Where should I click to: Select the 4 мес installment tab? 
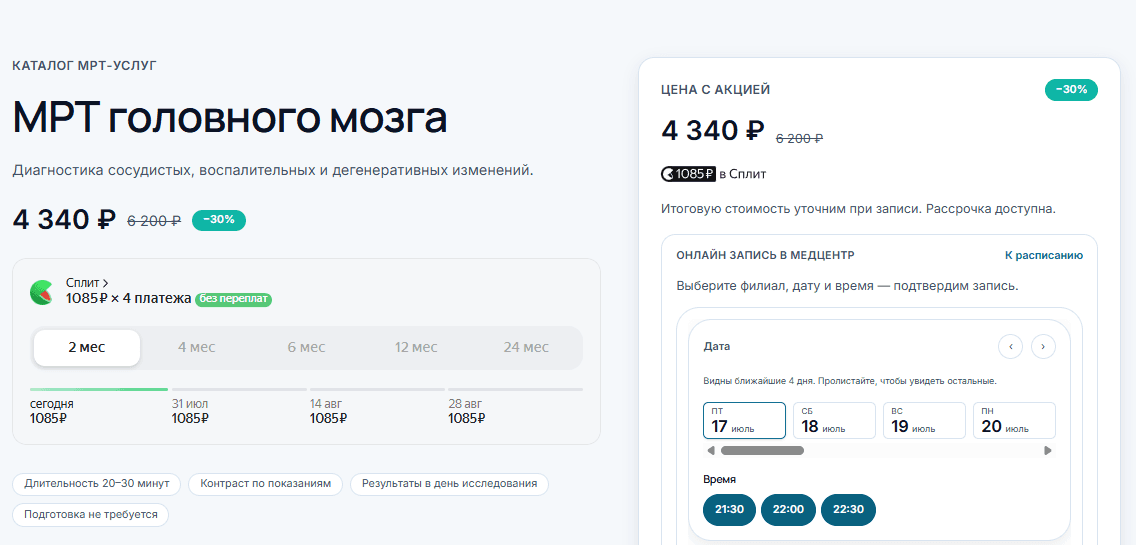197,348
